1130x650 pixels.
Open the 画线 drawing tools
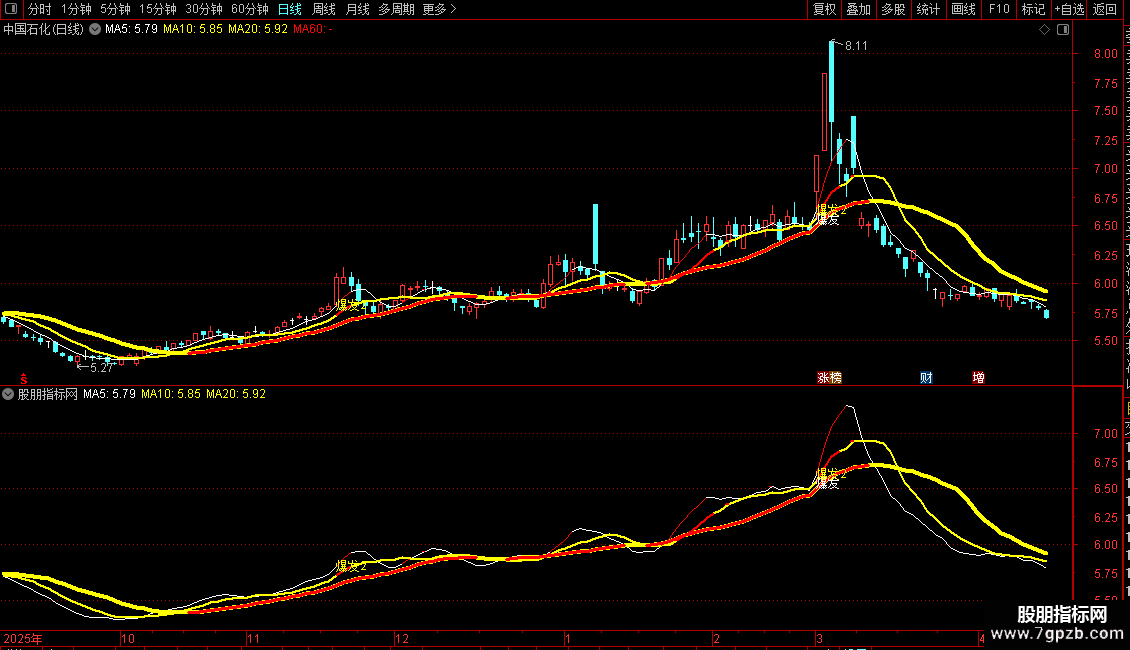click(964, 9)
